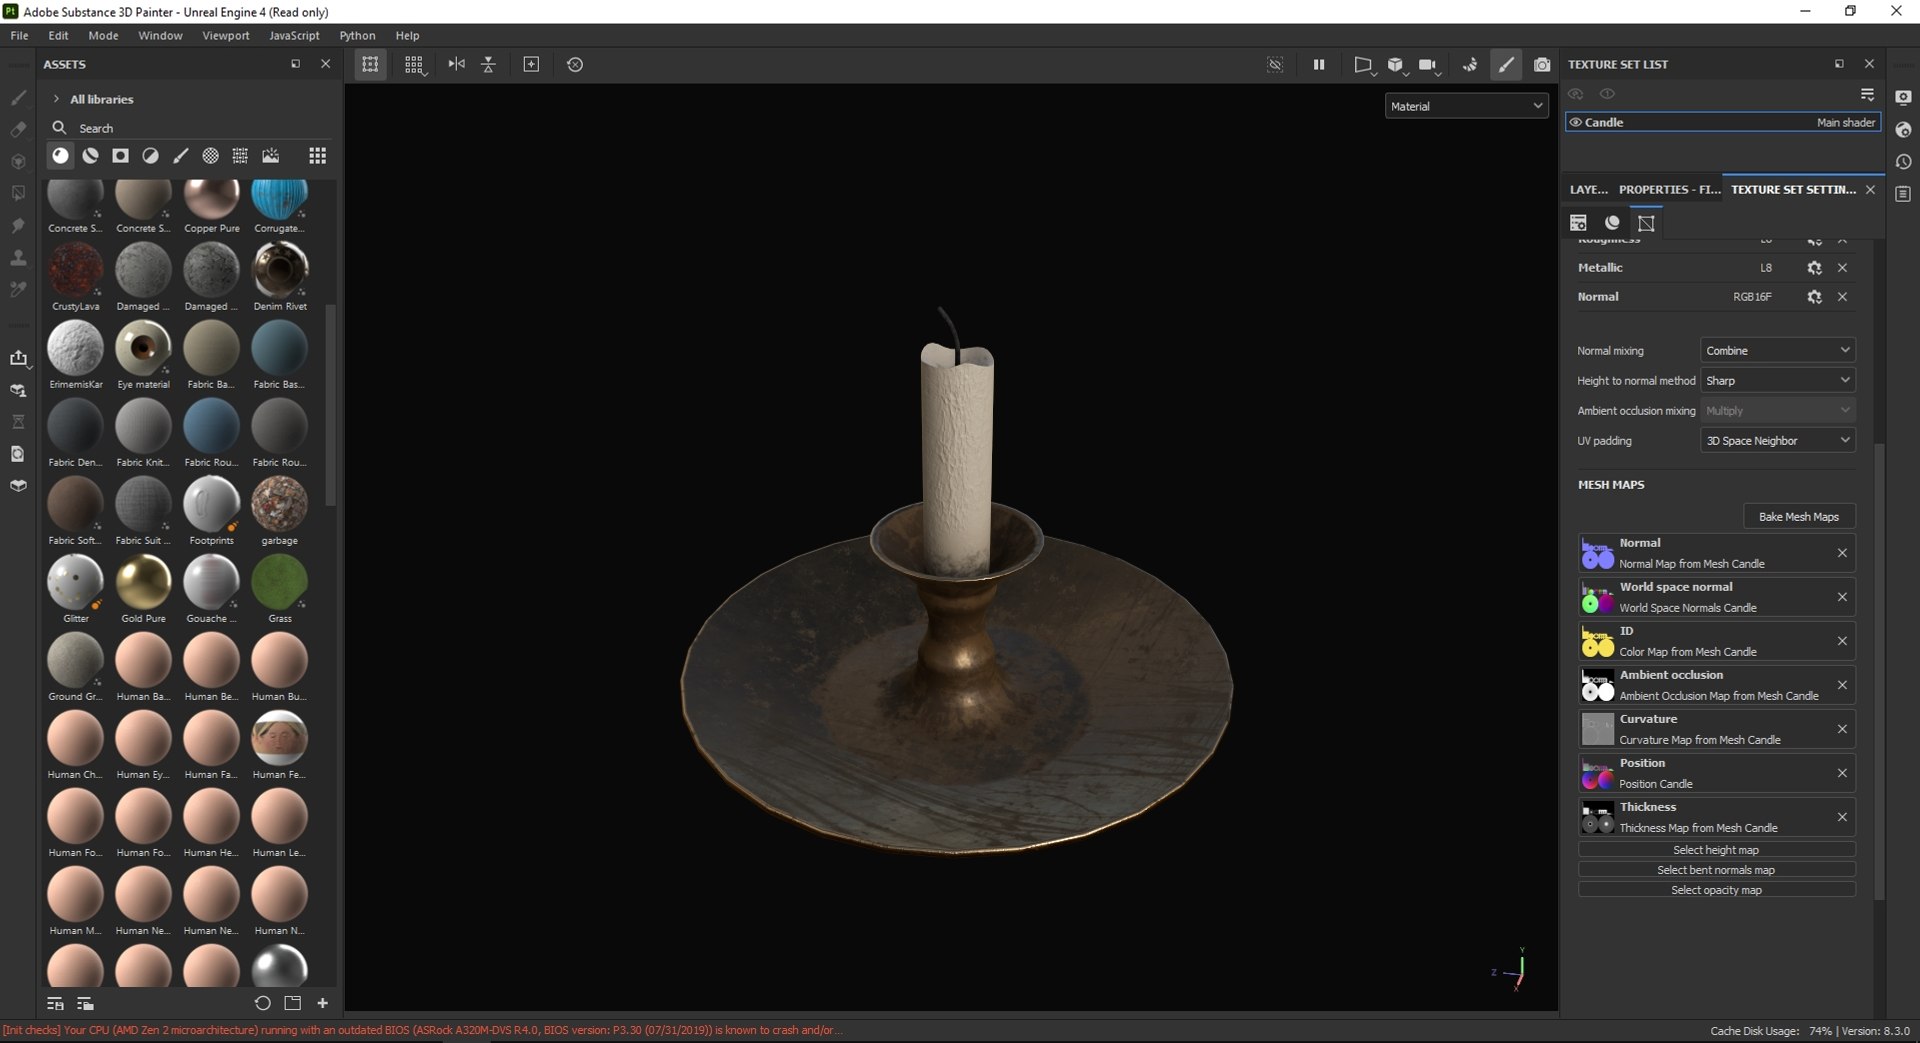Click the add new asset plus icon
The height and width of the screenshot is (1043, 1920).
coord(322,1003)
